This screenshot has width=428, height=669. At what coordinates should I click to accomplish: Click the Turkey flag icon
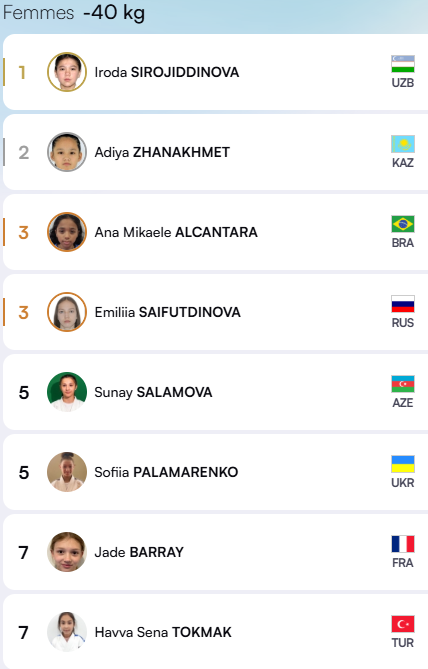[403, 624]
